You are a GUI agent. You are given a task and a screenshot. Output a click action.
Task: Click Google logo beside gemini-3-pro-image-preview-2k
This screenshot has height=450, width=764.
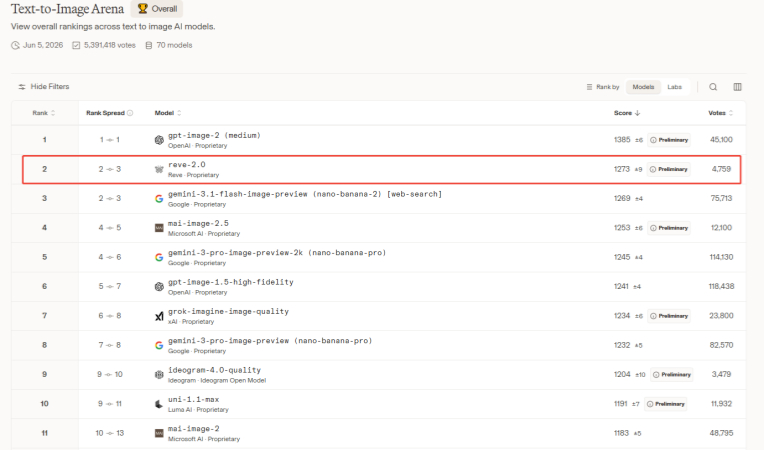[159, 257]
